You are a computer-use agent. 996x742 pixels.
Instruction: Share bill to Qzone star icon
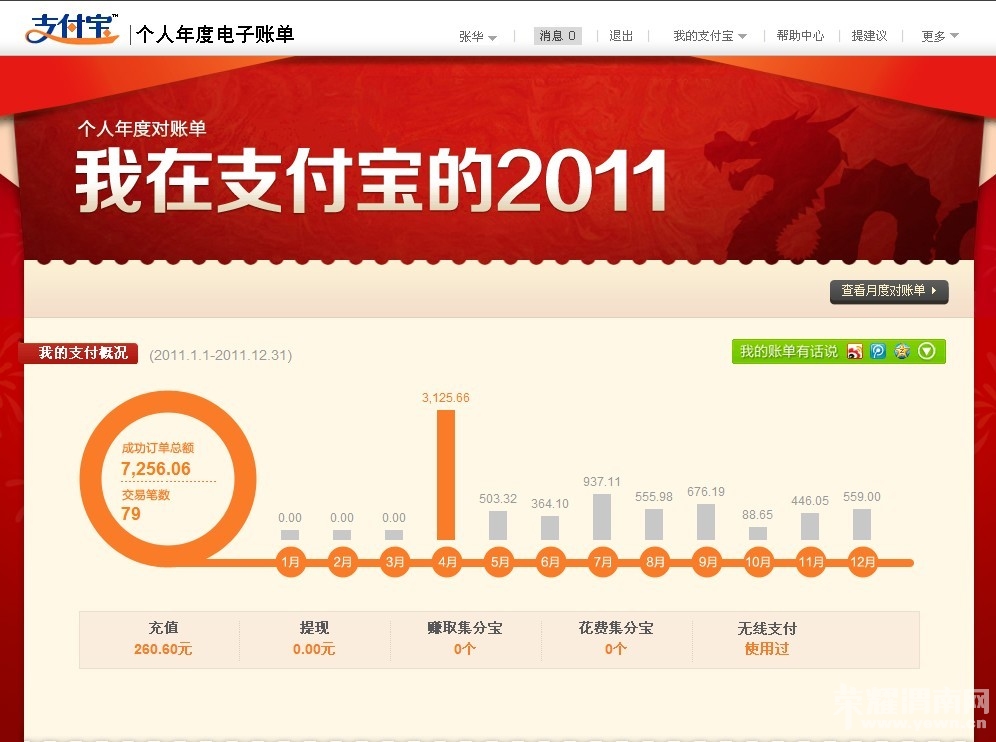tap(902, 351)
